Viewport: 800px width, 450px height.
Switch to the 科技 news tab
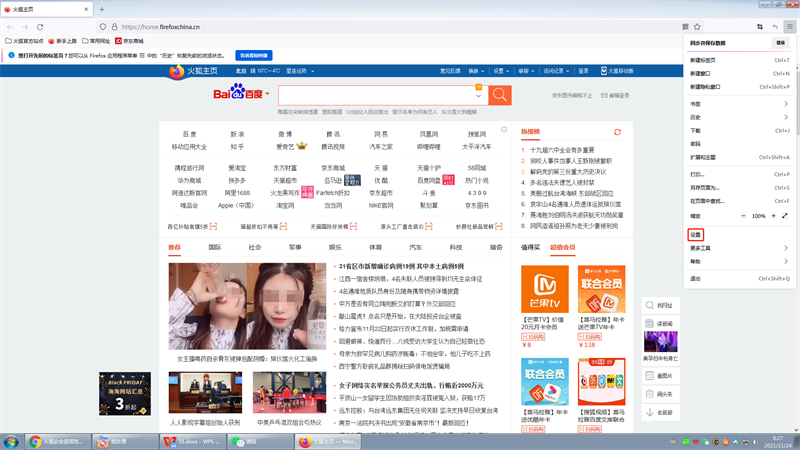[456, 247]
